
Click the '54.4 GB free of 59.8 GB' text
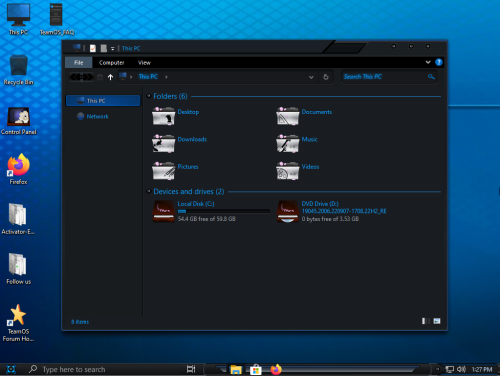tap(206, 219)
